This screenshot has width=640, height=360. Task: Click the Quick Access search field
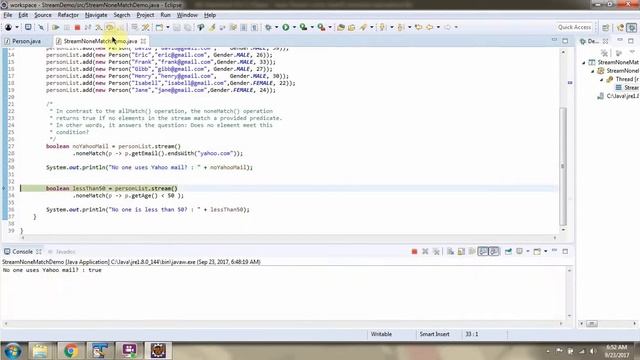coord(575,27)
